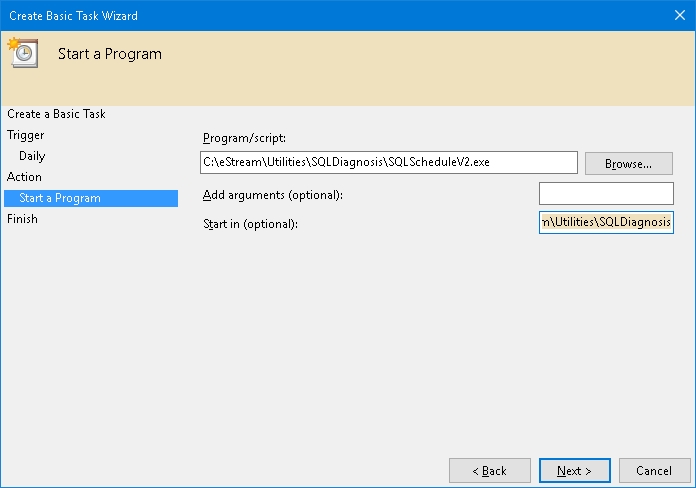Click the Start in (optional) text field
This screenshot has height=488, width=696.
(606, 222)
